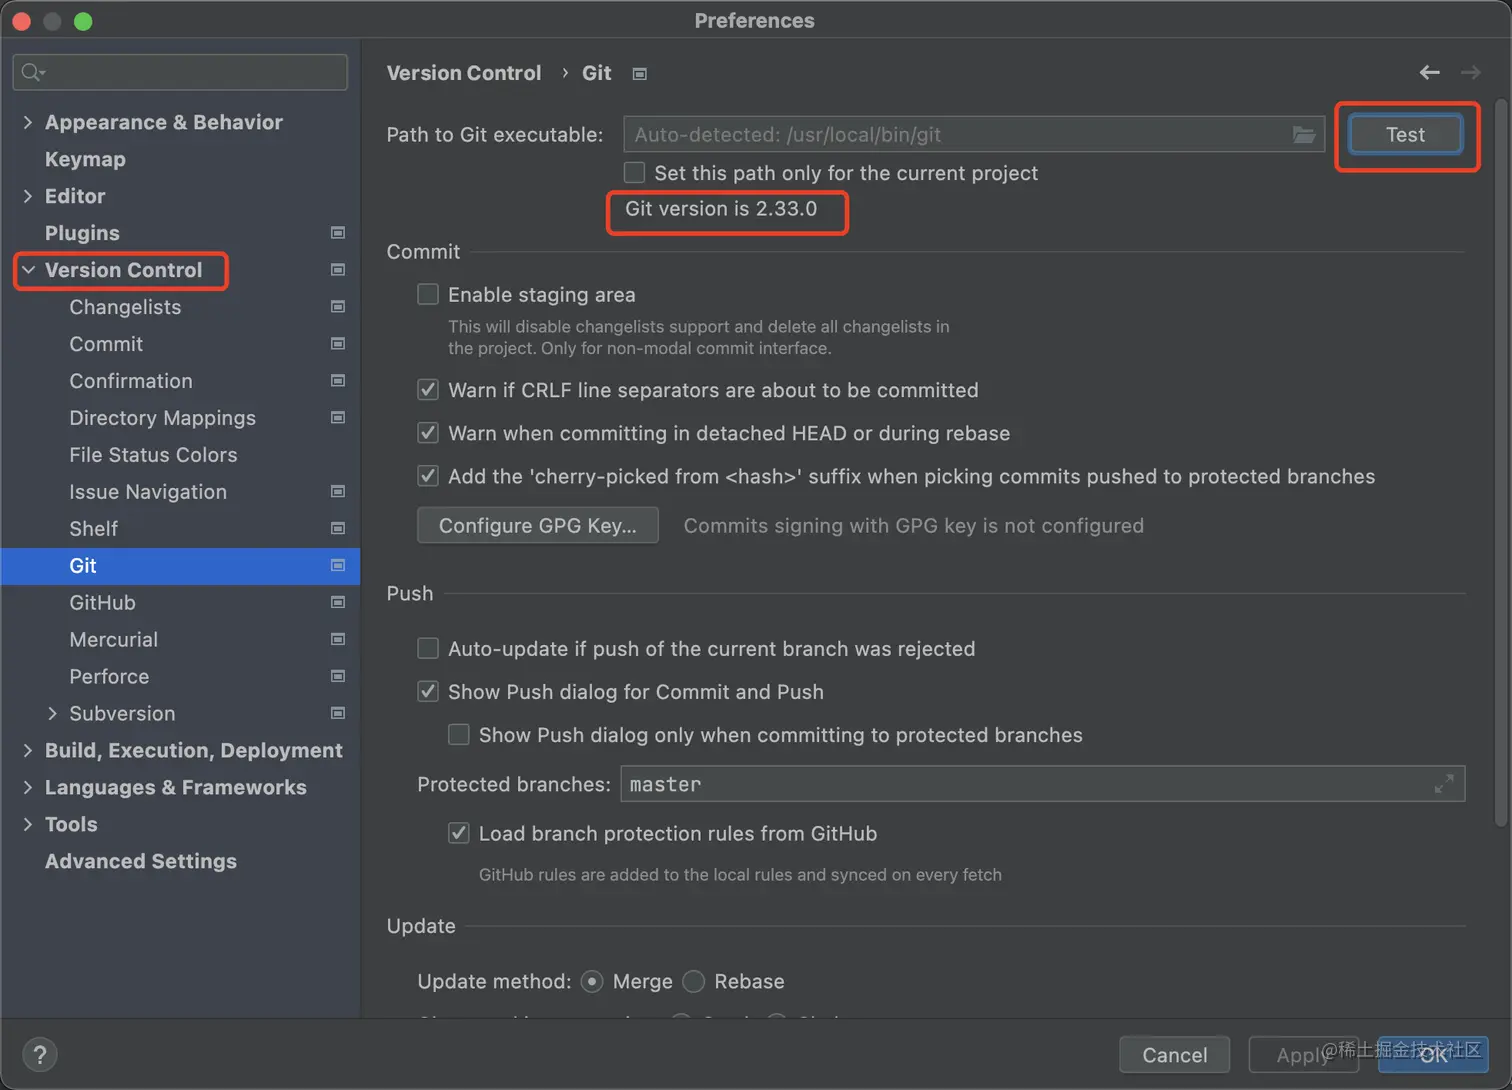The width and height of the screenshot is (1512, 1090).
Task: Click the search magnifier icon in settings
Action: pyautogui.click(x=32, y=72)
